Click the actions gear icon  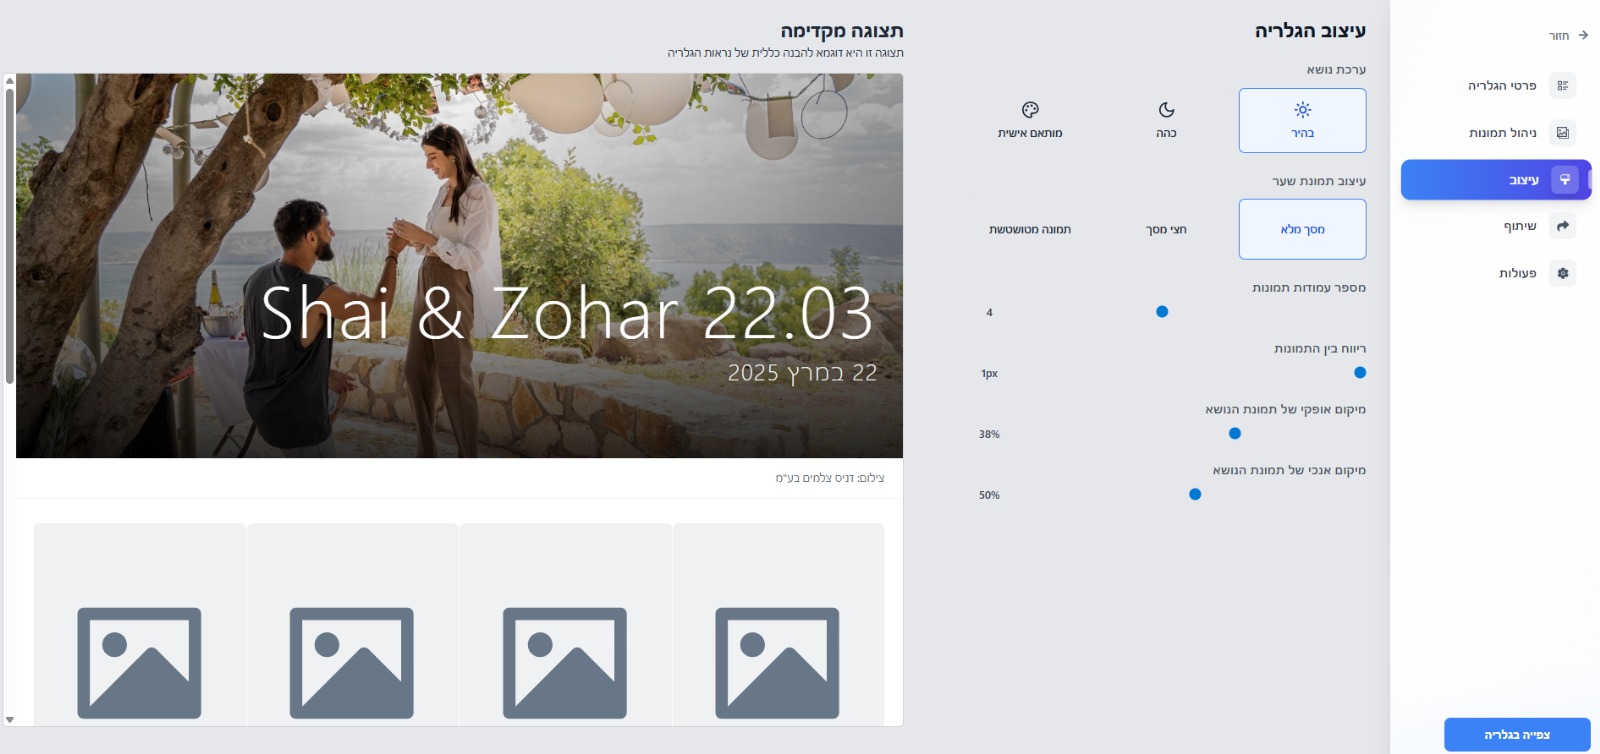[1562, 273]
